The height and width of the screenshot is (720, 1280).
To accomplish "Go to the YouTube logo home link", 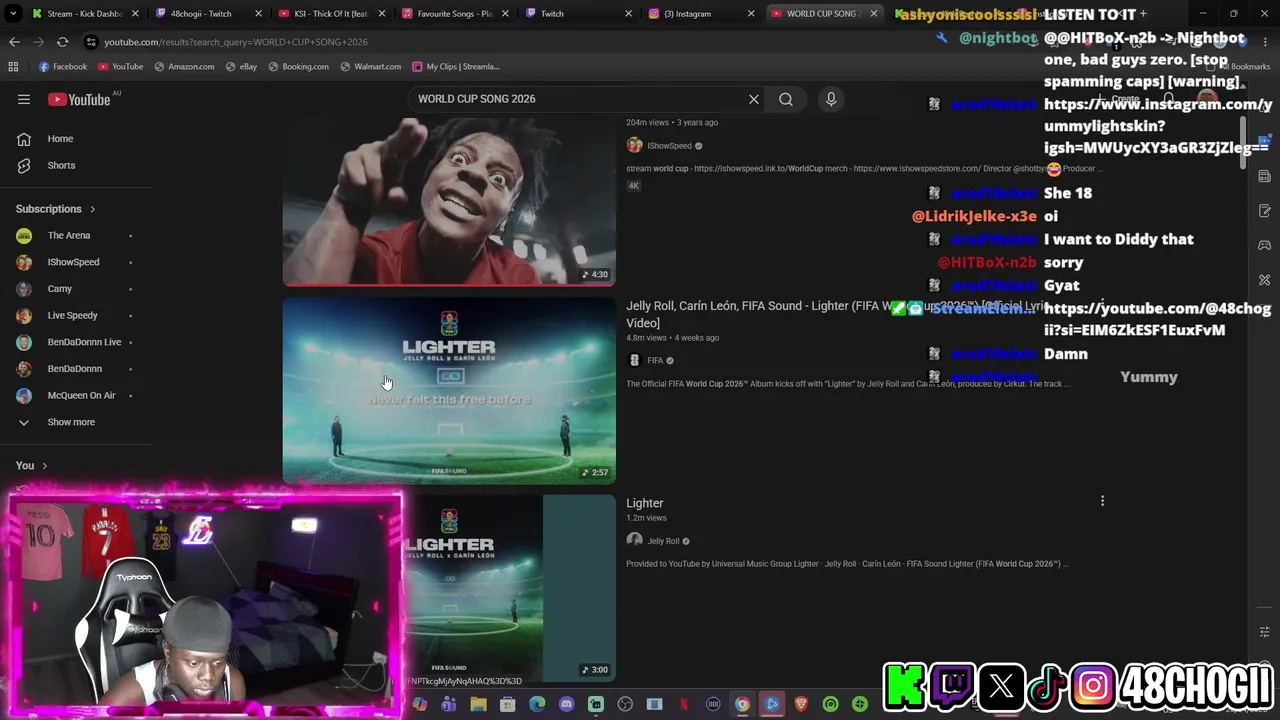I will tap(79, 99).
